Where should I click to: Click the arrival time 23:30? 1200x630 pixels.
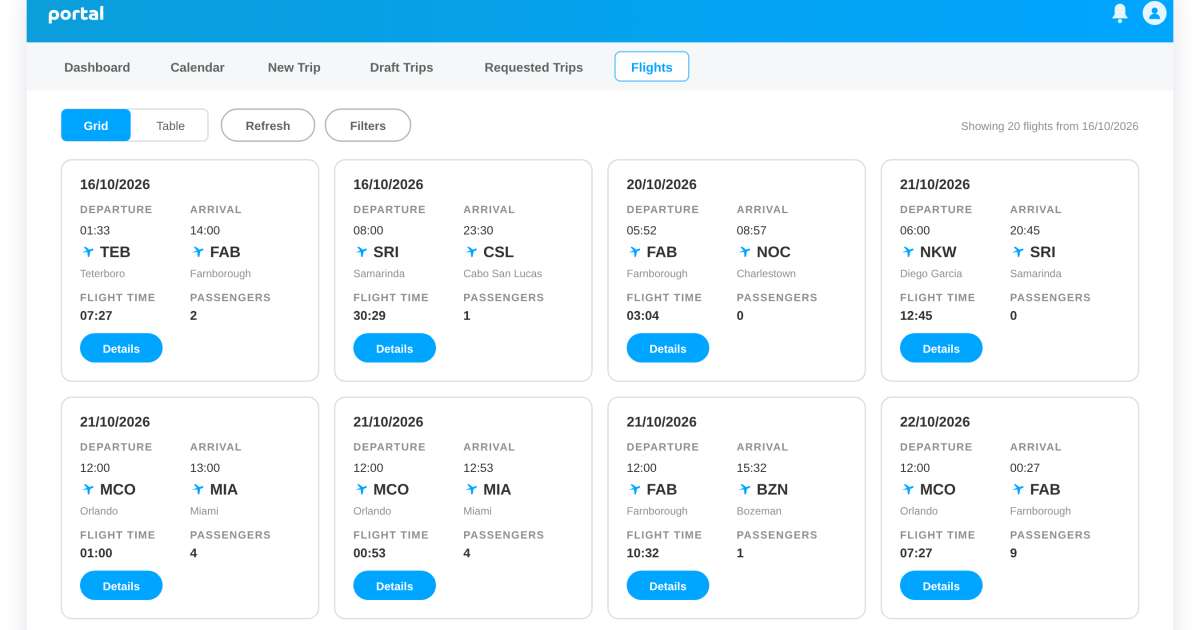coord(478,230)
